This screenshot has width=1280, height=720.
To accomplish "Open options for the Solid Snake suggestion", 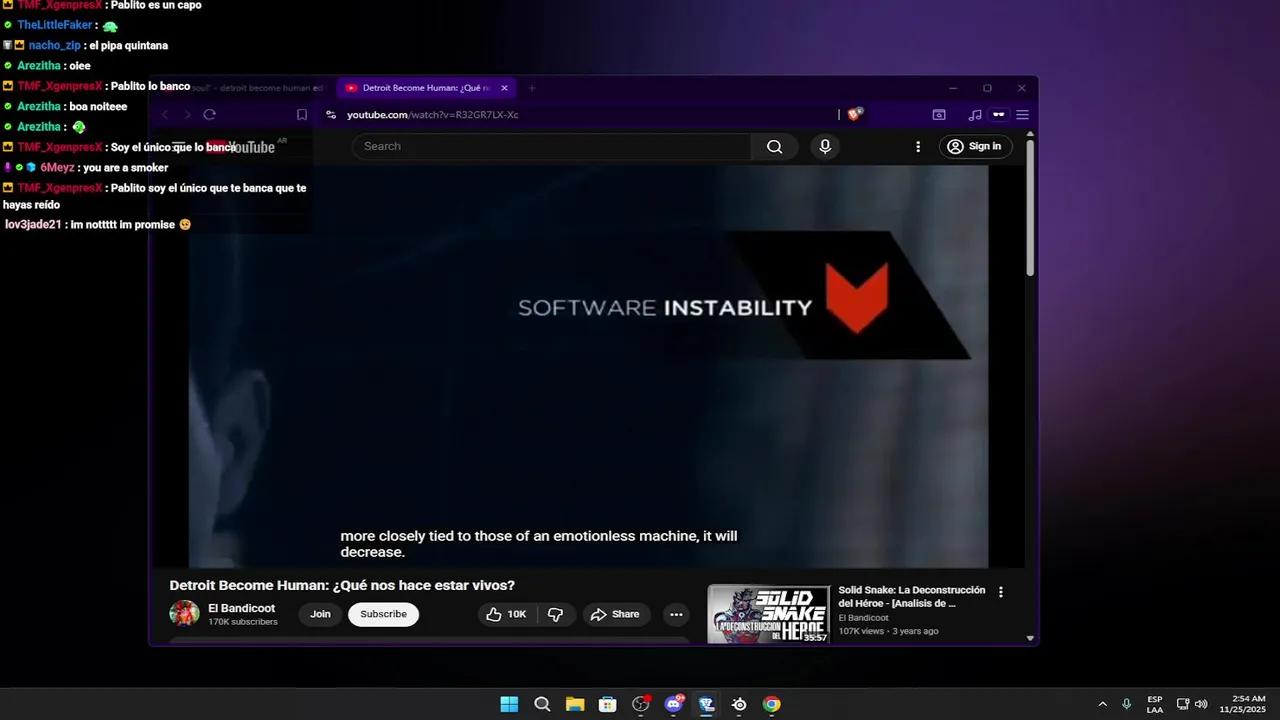I will 1001,592.
